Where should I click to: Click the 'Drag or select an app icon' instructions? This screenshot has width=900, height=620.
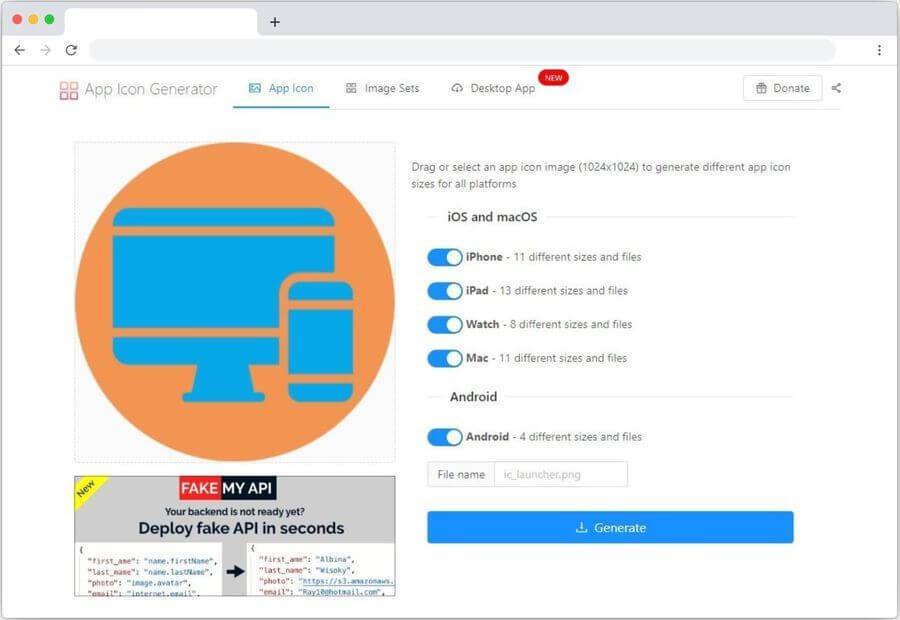pyautogui.click(x=601, y=175)
